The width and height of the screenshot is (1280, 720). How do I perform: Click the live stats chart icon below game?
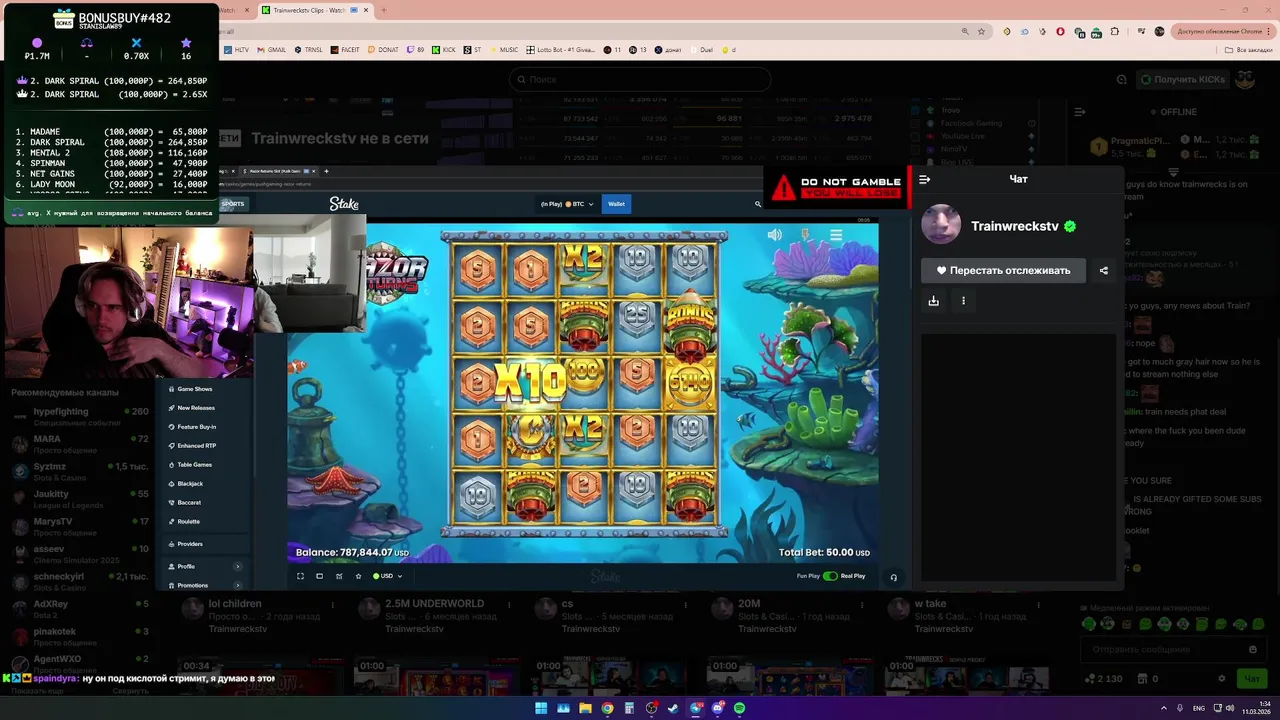pyautogui.click(x=339, y=576)
